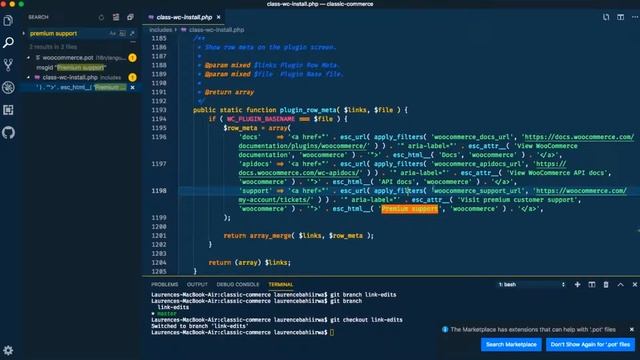
Task: Collapse class-wc-install.php search result group
Action: tap(29, 77)
